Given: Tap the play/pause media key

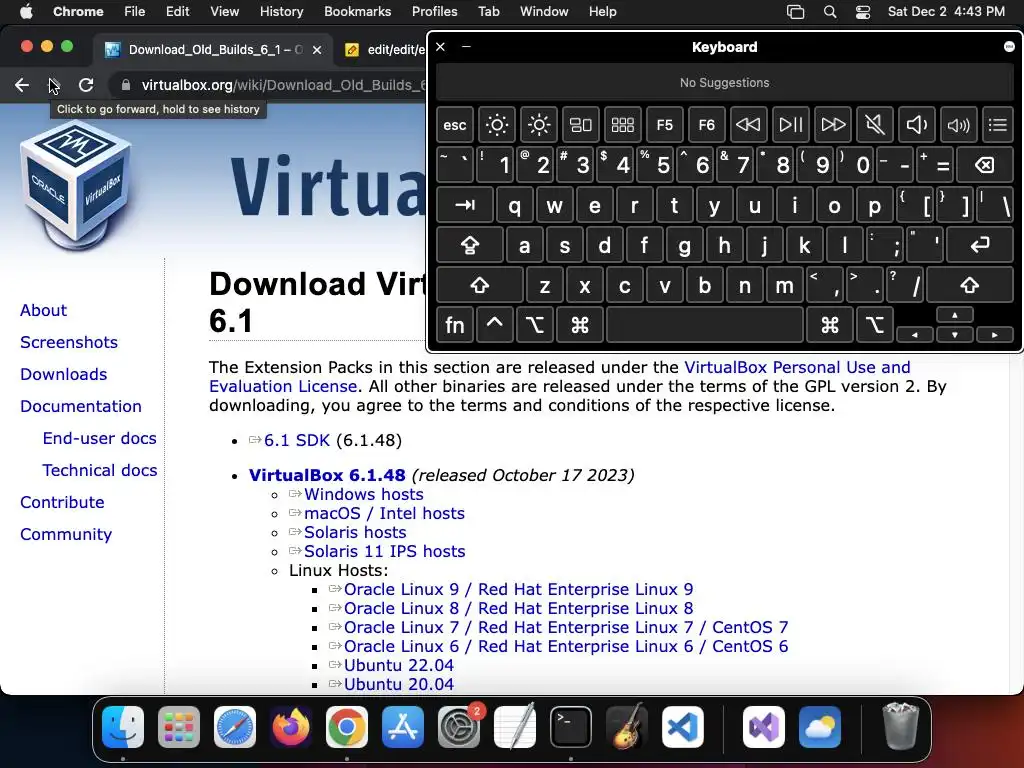Looking at the screenshot, I should [790, 125].
